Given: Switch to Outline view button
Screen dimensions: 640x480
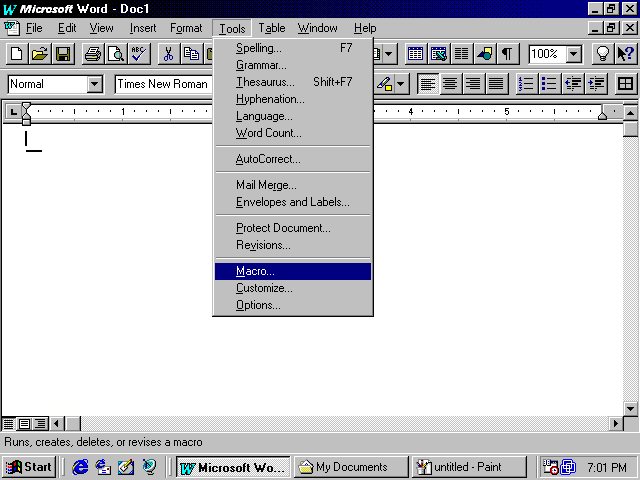Looking at the screenshot, I should click(40, 424).
